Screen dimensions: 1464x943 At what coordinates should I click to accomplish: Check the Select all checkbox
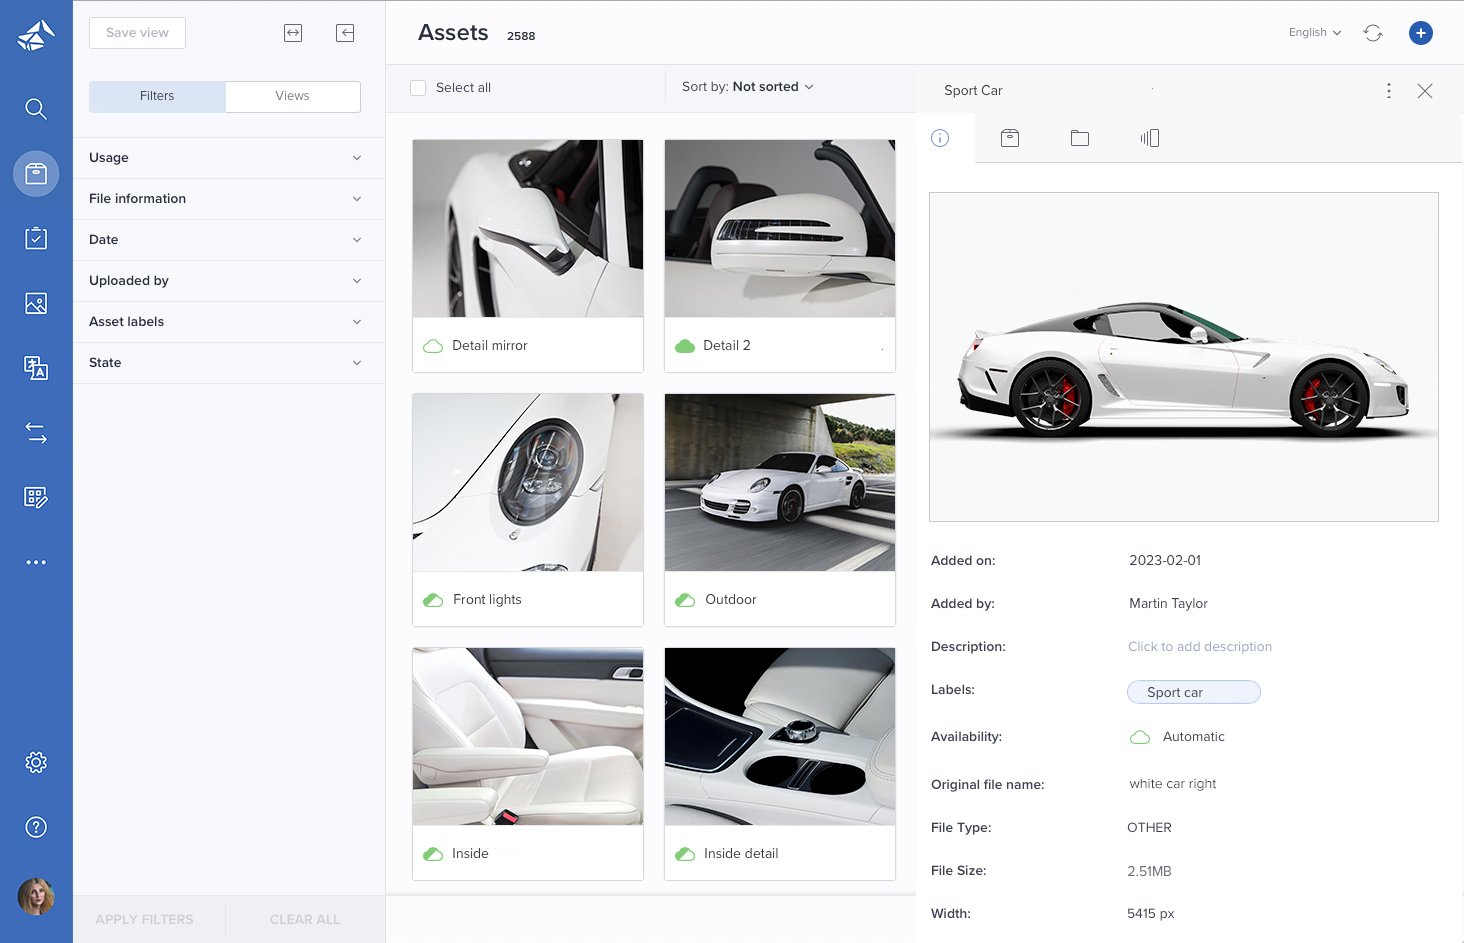[419, 88]
